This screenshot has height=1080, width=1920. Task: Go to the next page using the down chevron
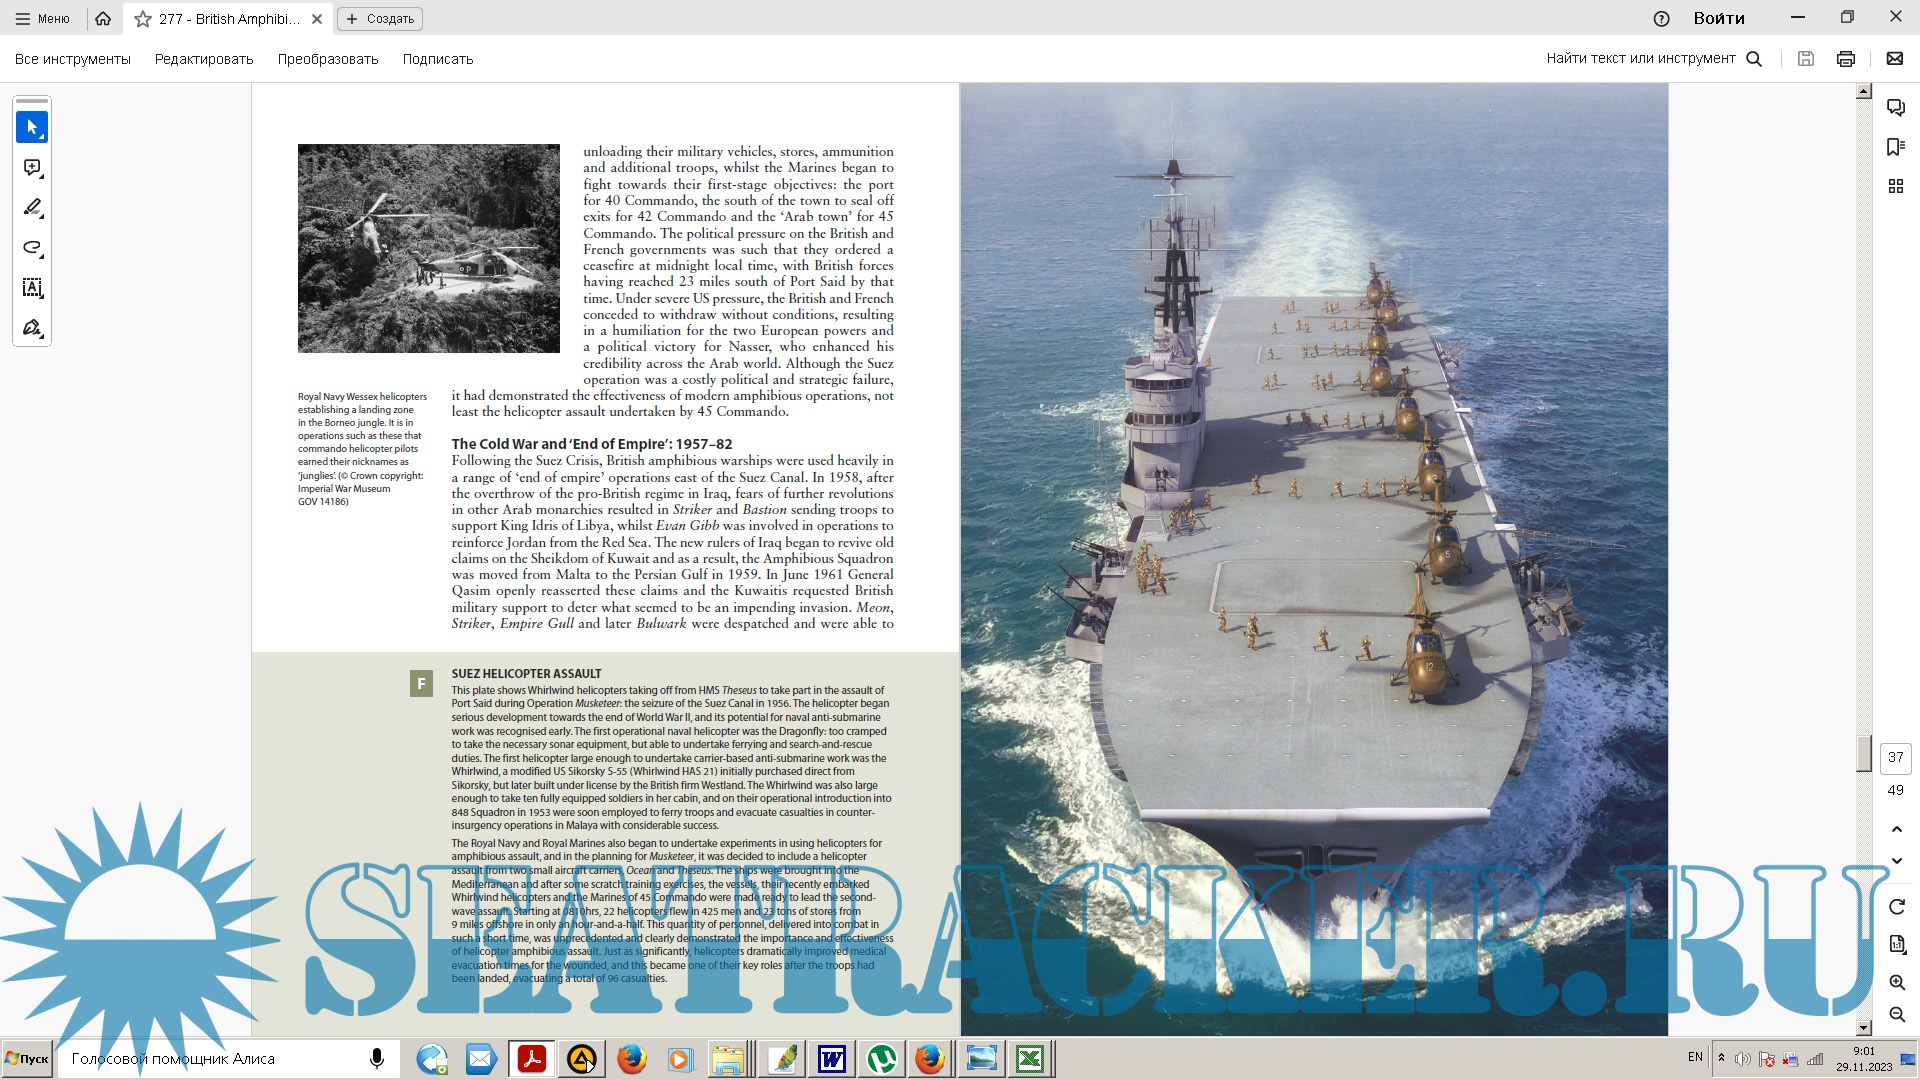pyautogui.click(x=1896, y=860)
